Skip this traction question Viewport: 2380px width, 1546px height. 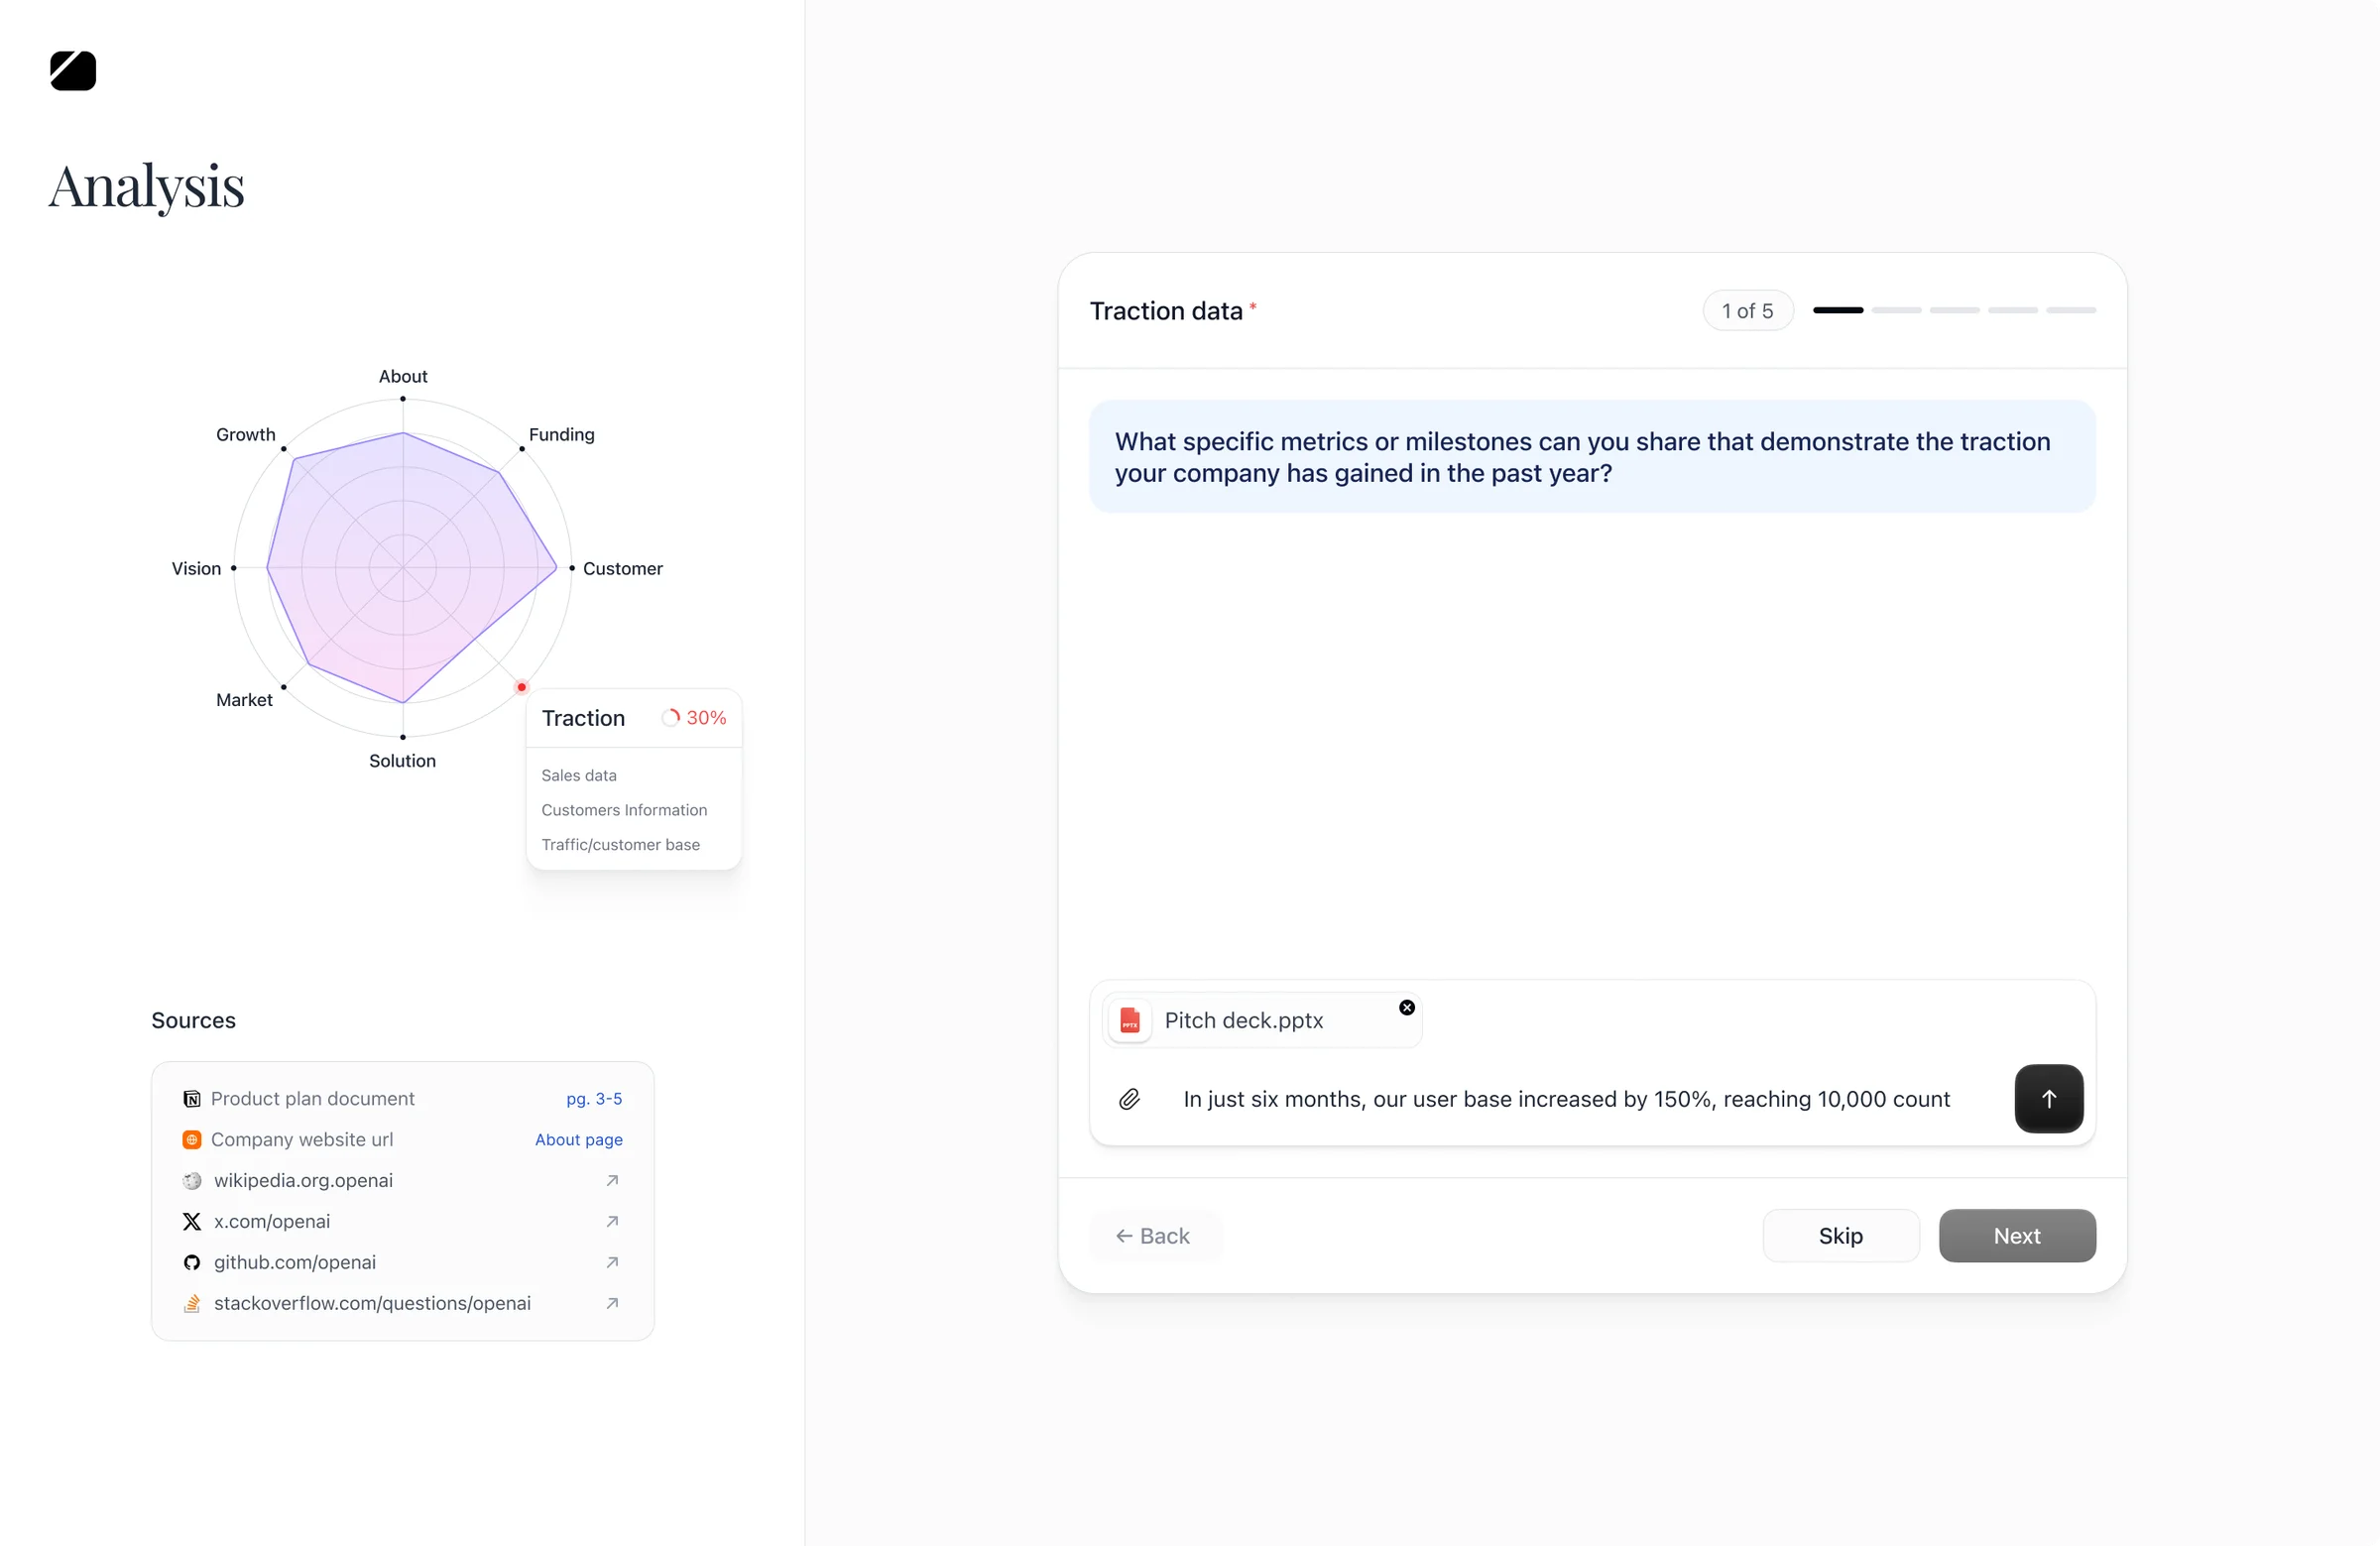pyautogui.click(x=1840, y=1236)
